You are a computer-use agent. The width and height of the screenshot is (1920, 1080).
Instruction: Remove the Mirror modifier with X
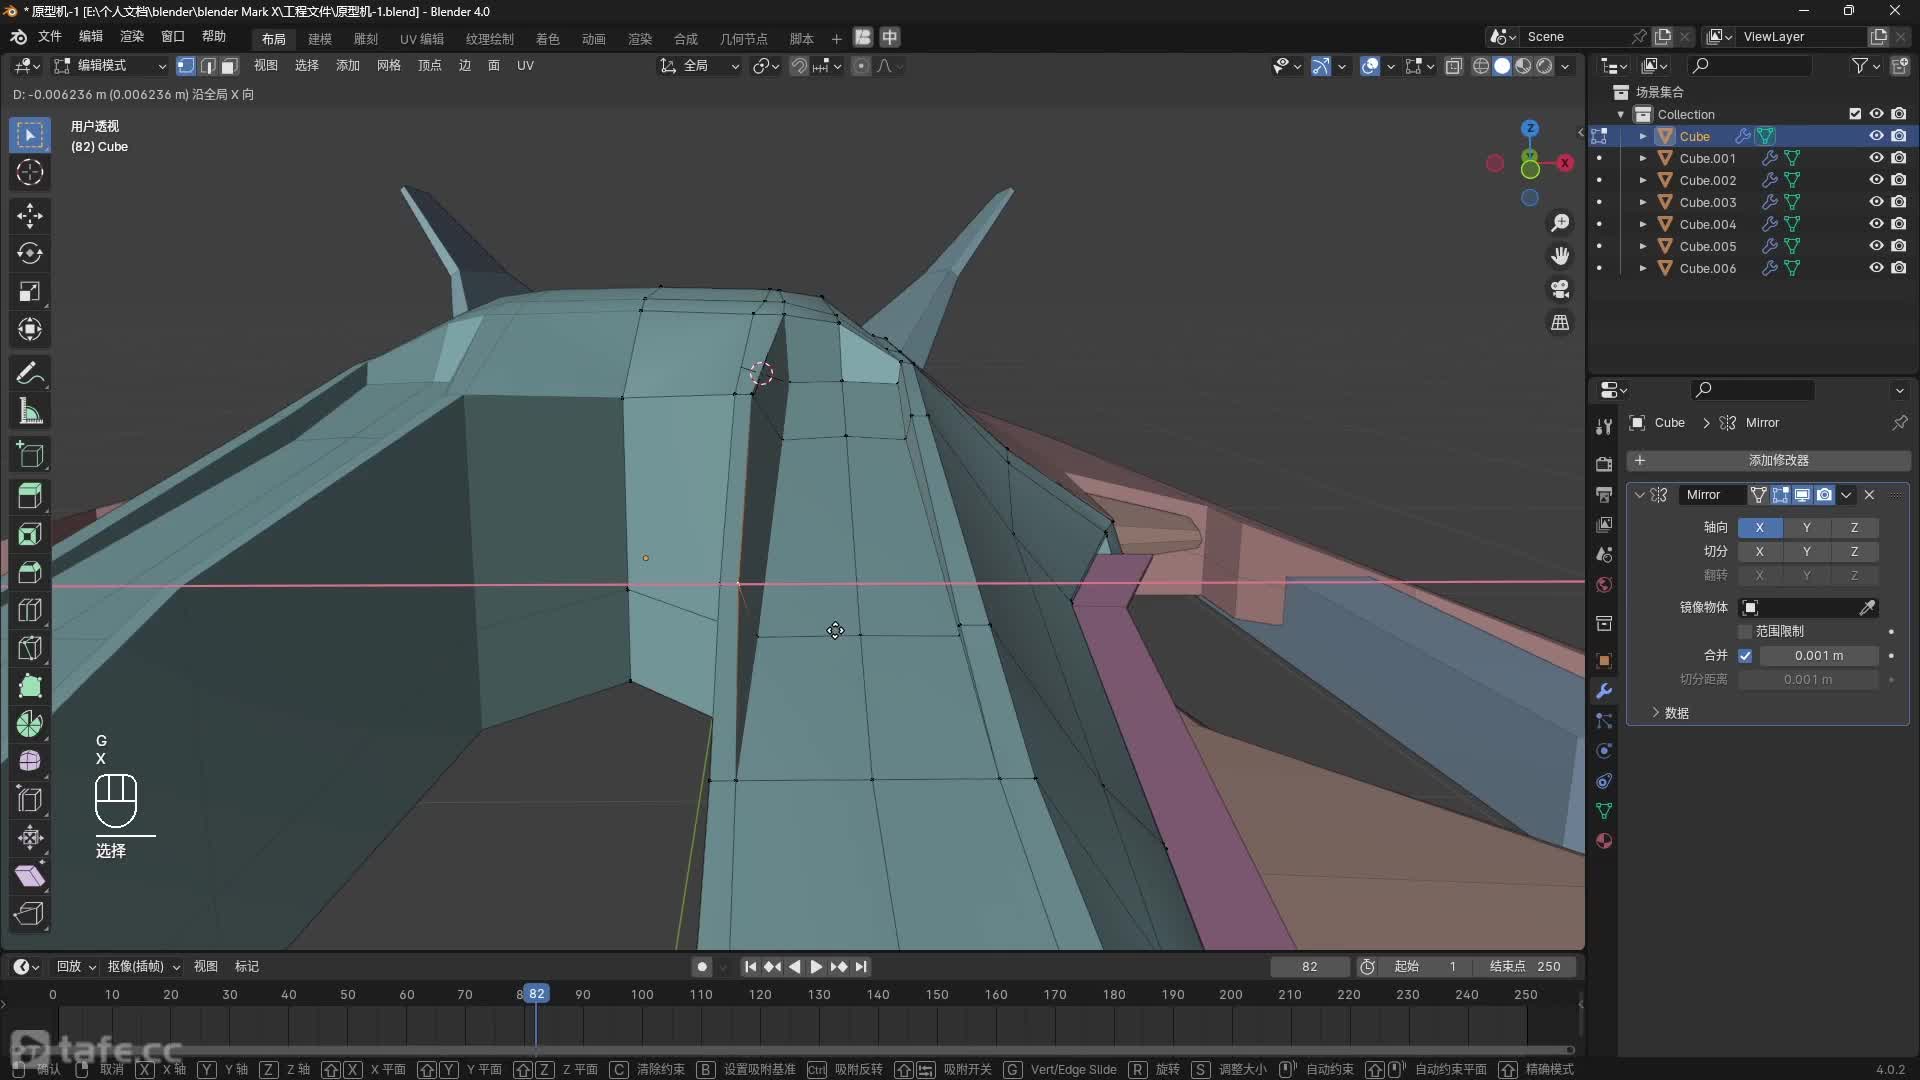pyautogui.click(x=1869, y=495)
